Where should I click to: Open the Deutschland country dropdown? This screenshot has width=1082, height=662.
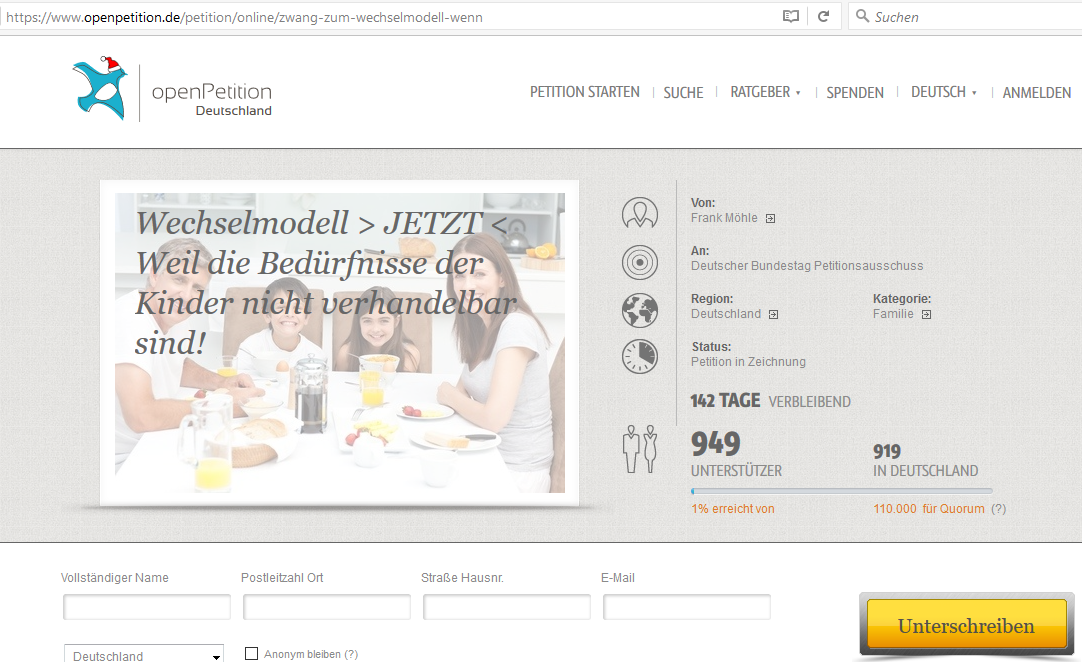tap(144, 655)
